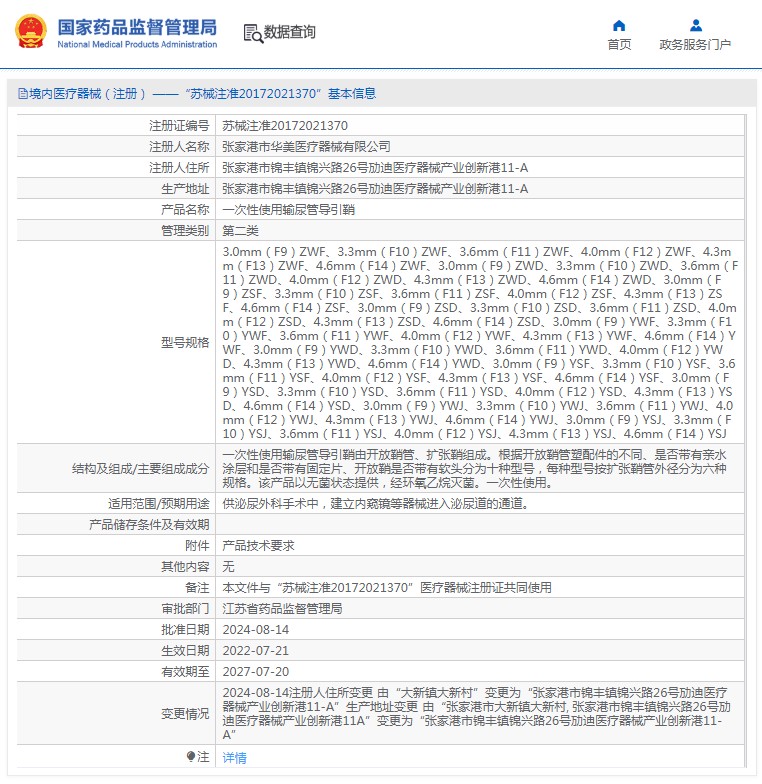Click the 变更情况 label
Viewport: 762px width, 784px height.
[x=185, y=714]
